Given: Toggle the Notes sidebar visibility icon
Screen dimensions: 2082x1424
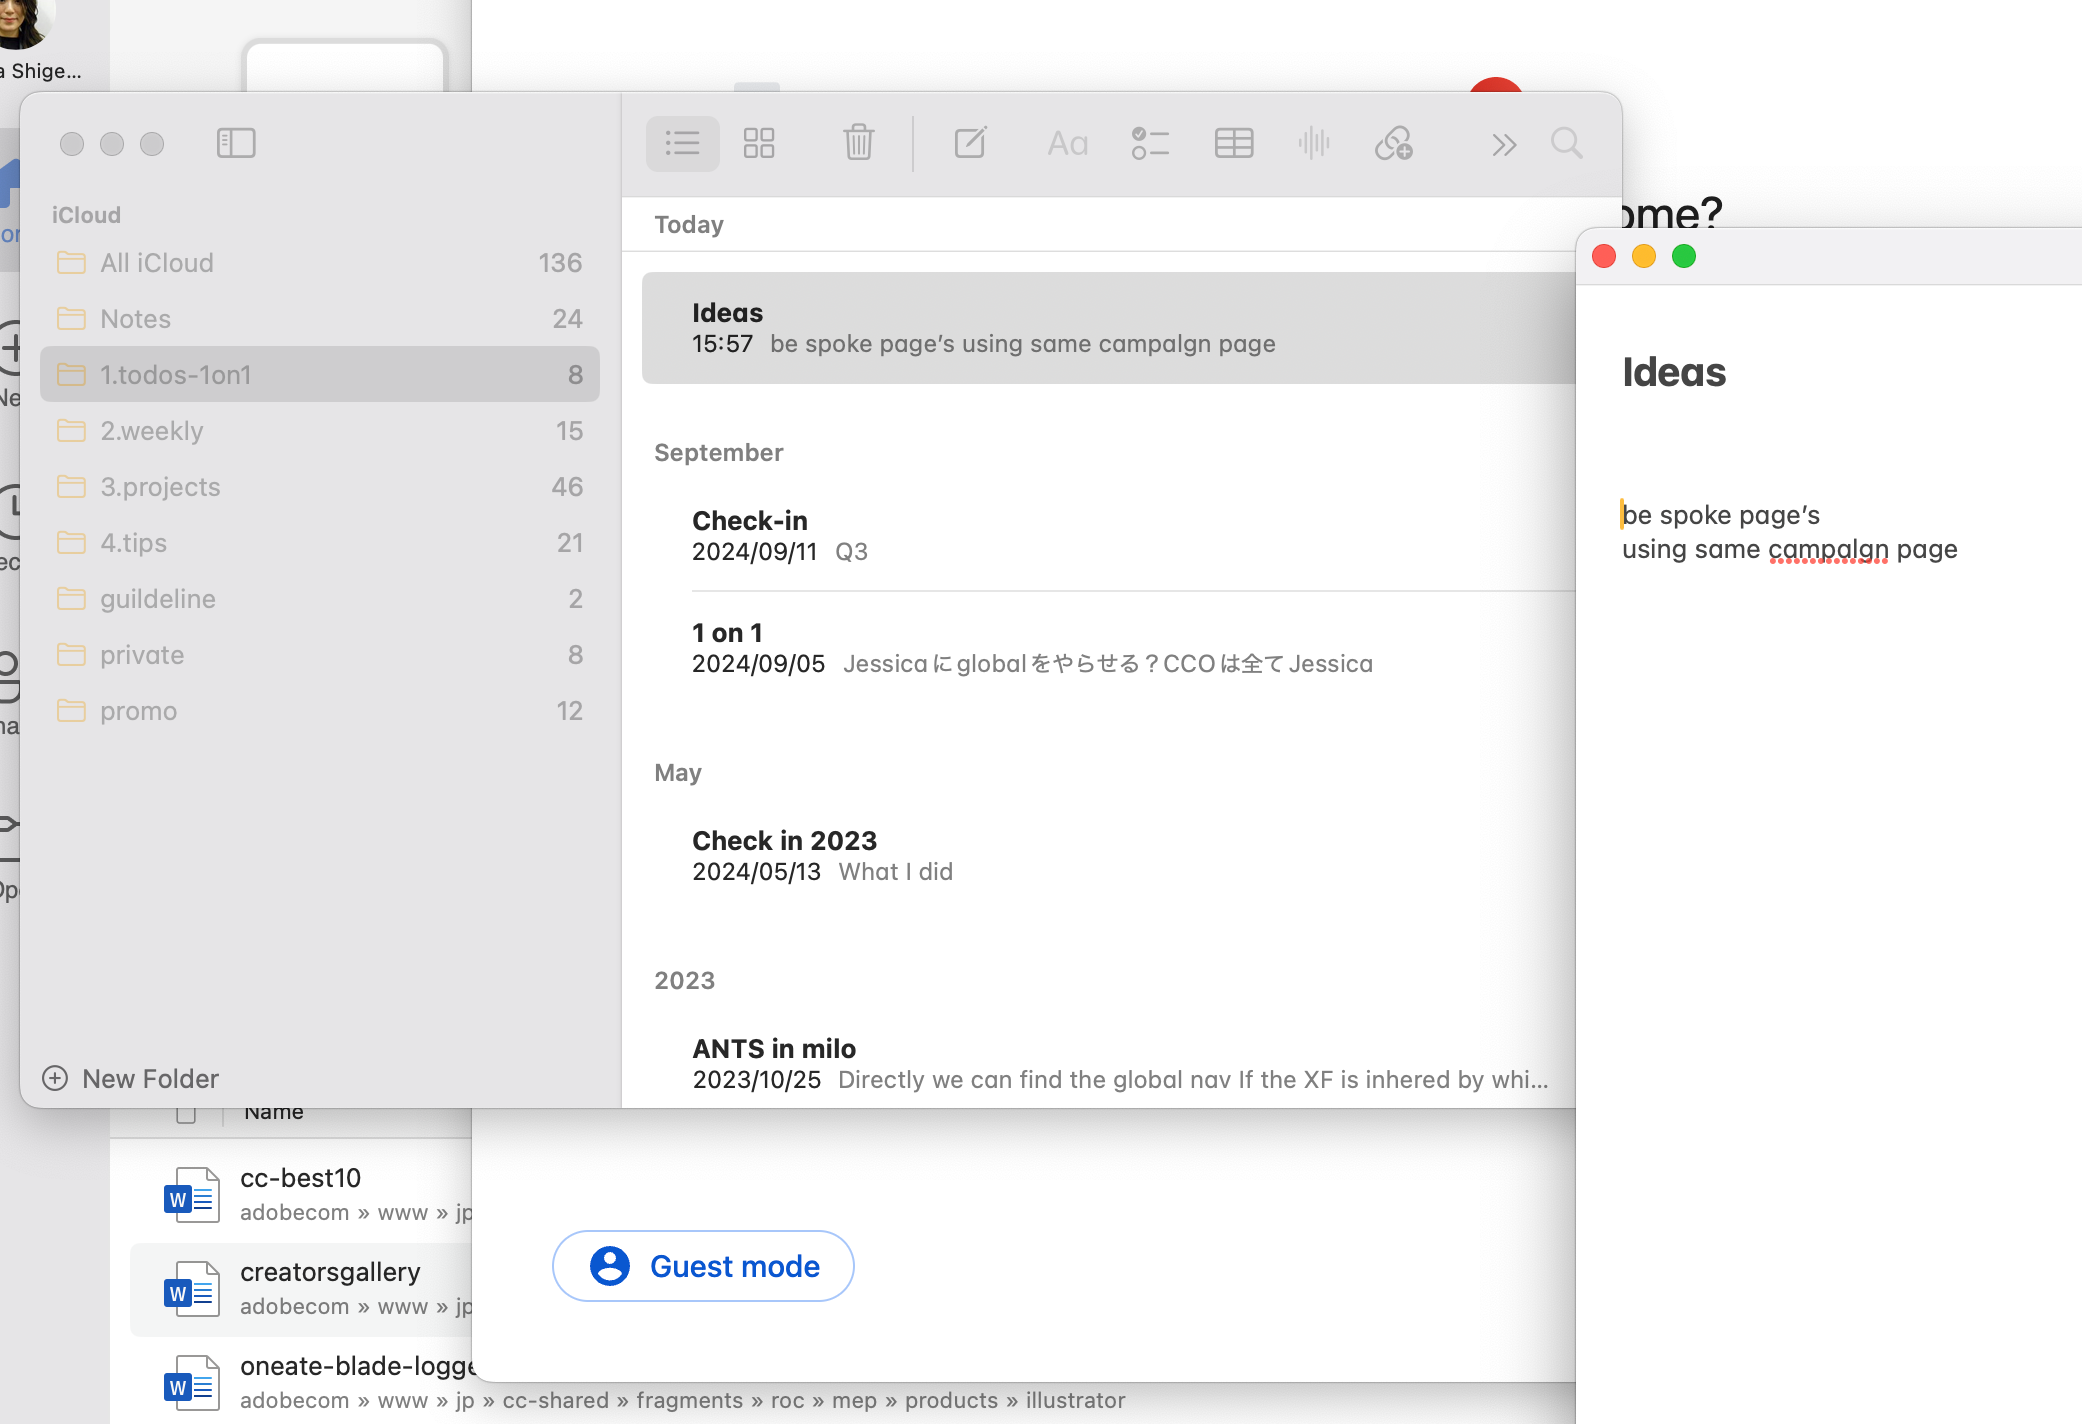Looking at the screenshot, I should pyautogui.click(x=236, y=143).
